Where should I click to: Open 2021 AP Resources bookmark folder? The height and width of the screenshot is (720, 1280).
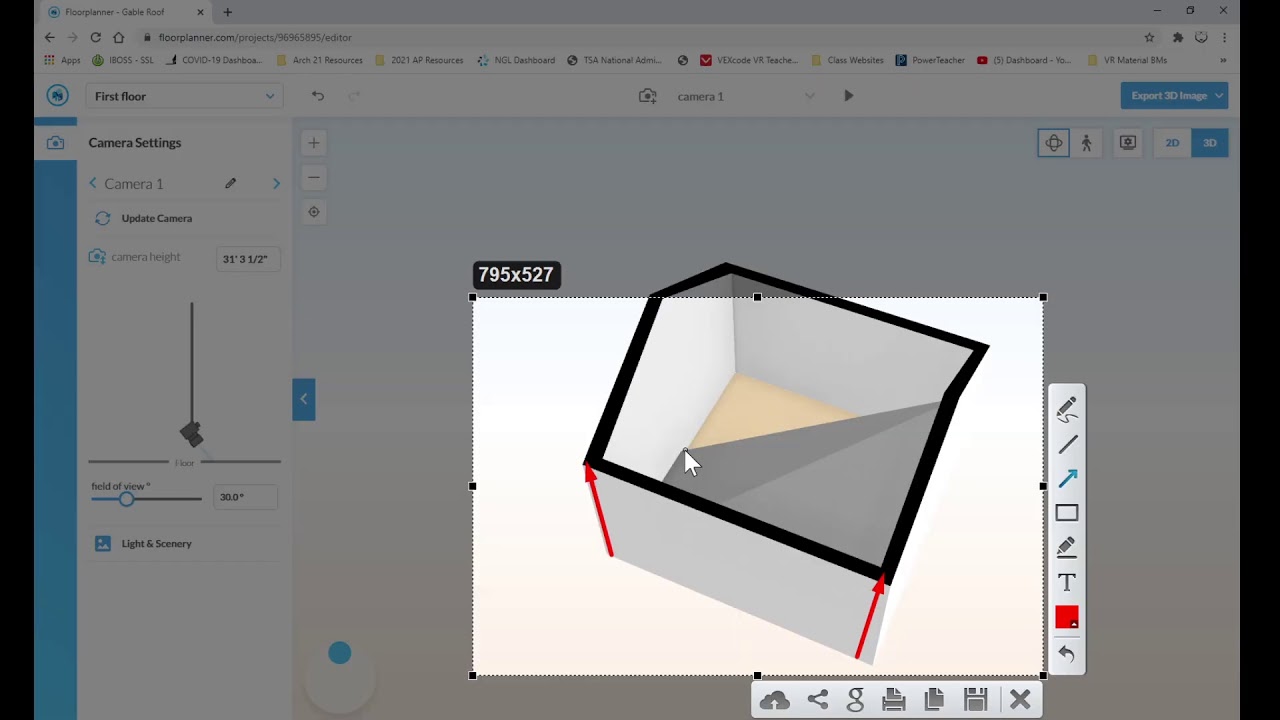point(418,60)
